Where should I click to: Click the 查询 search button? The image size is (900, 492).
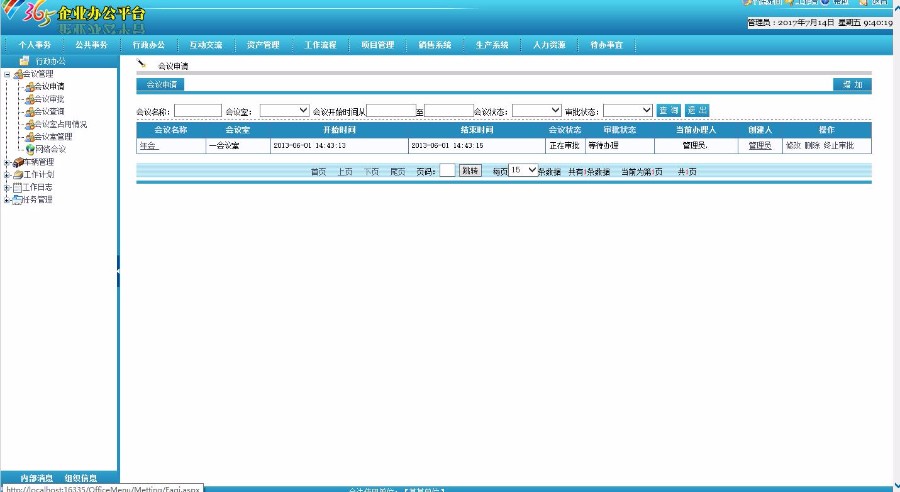(668, 110)
